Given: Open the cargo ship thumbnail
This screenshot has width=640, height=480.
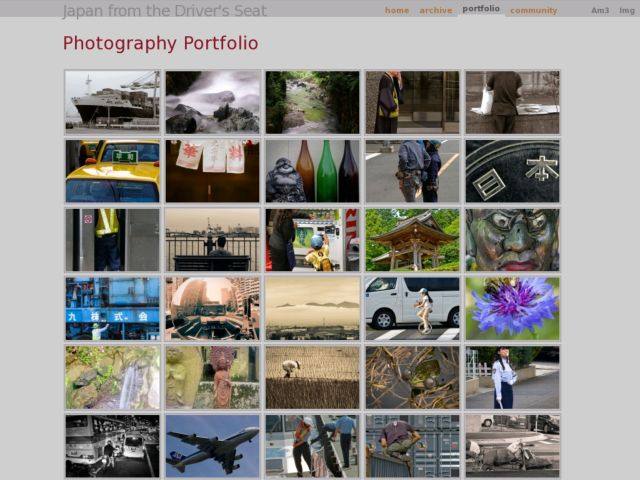Looking at the screenshot, I should [x=113, y=102].
